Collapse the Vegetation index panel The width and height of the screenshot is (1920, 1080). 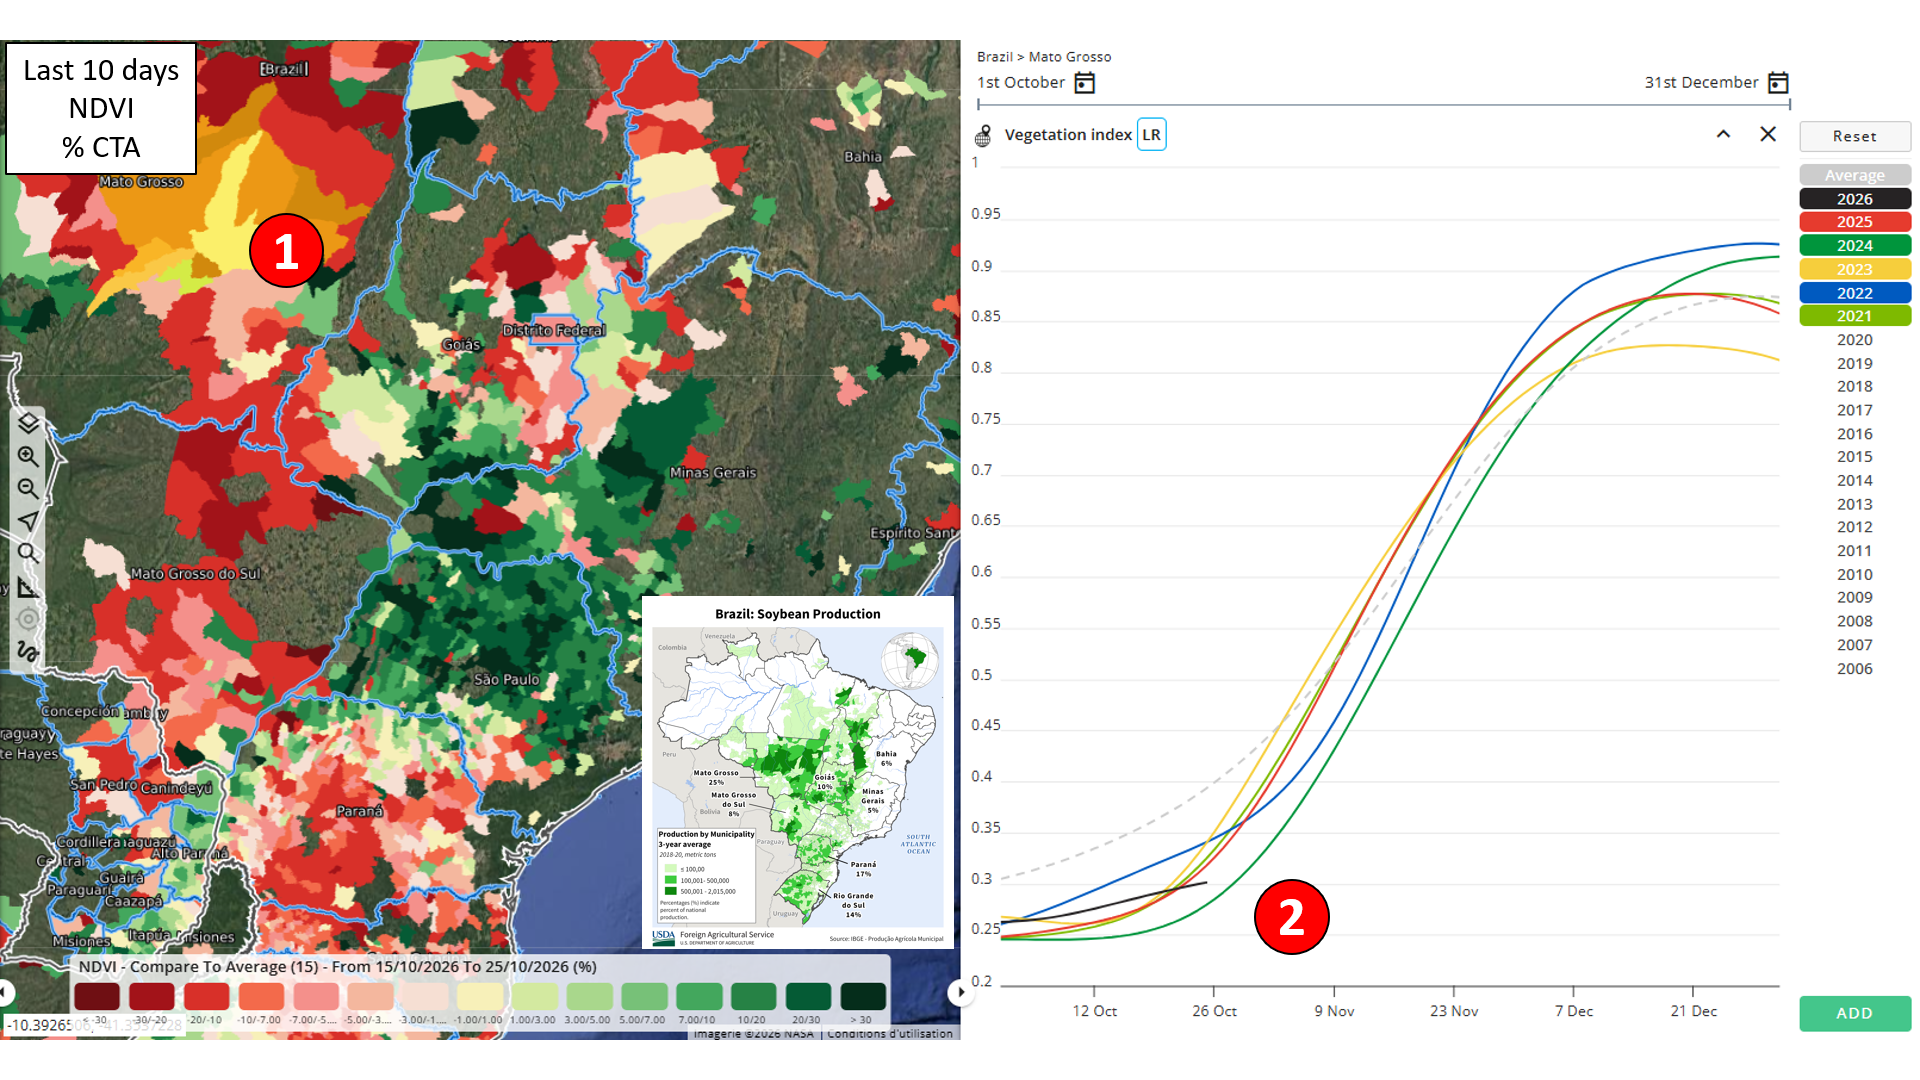coord(1723,134)
